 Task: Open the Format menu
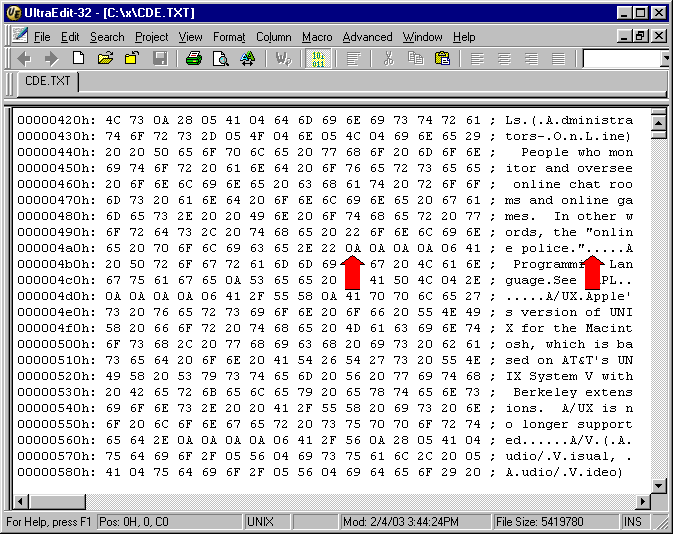click(229, 37)
